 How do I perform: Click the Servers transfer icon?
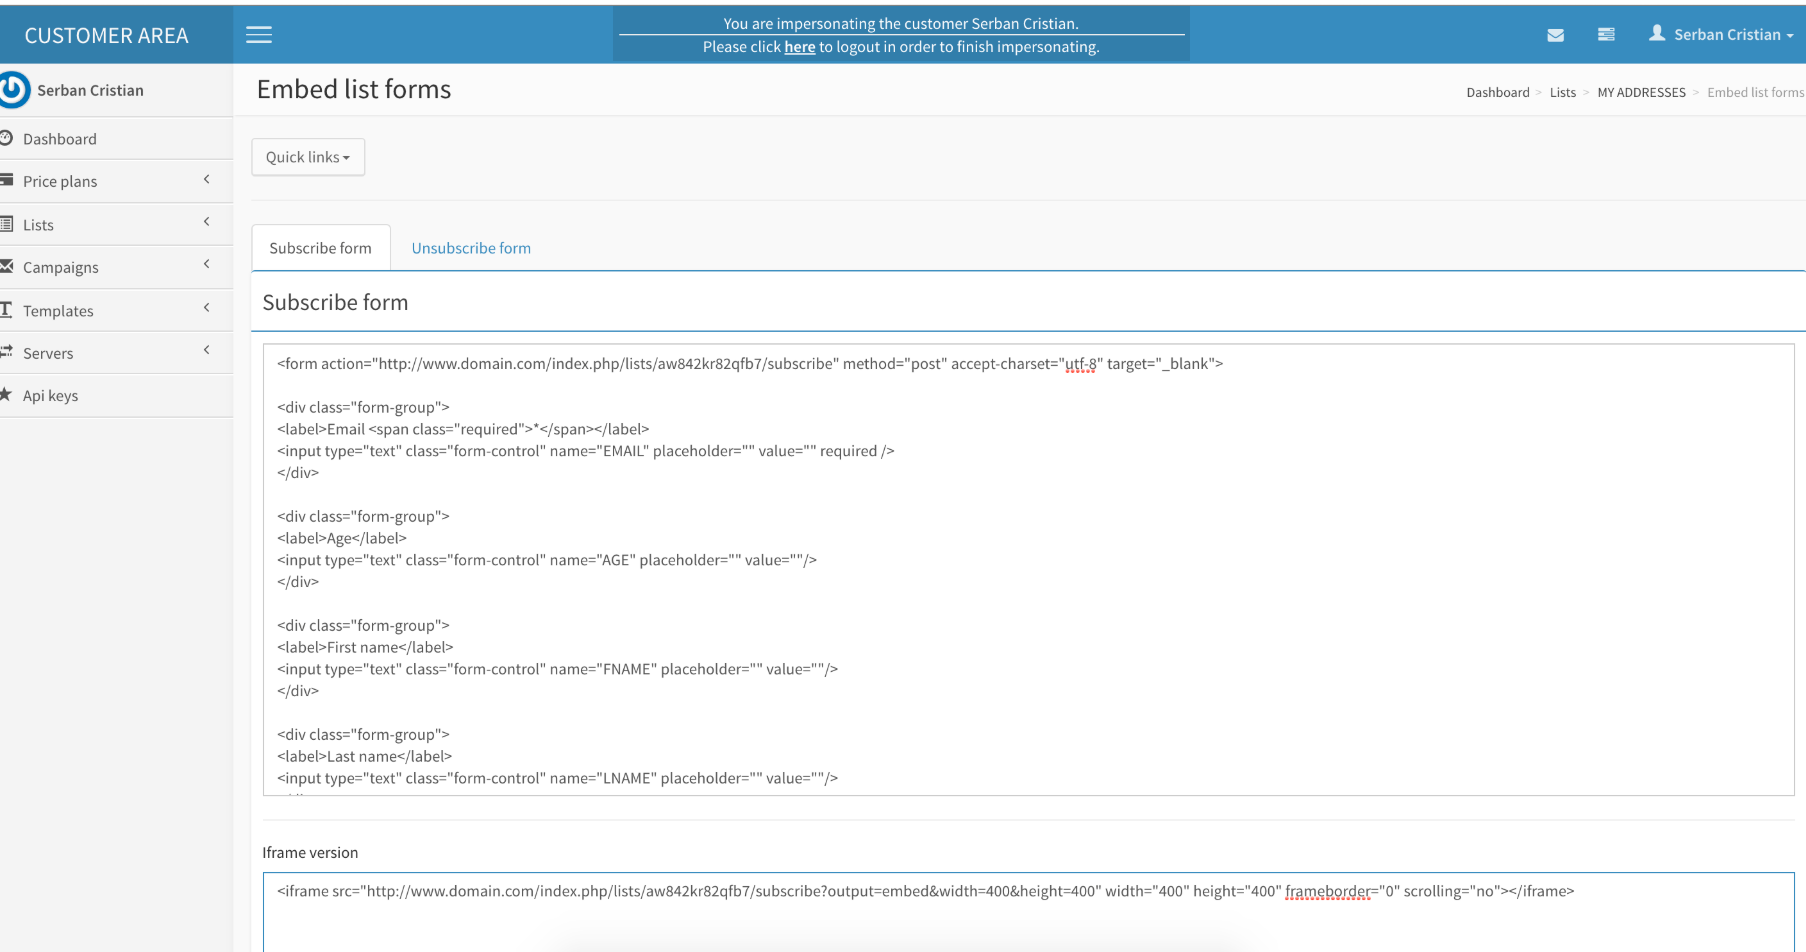coord(6,352)
